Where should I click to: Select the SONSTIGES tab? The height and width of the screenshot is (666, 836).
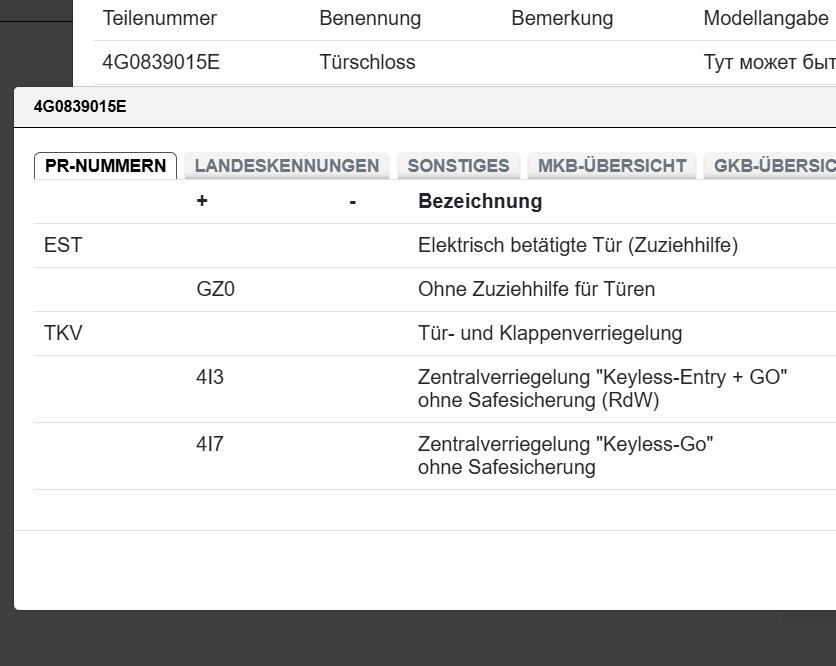pos(458,166)
